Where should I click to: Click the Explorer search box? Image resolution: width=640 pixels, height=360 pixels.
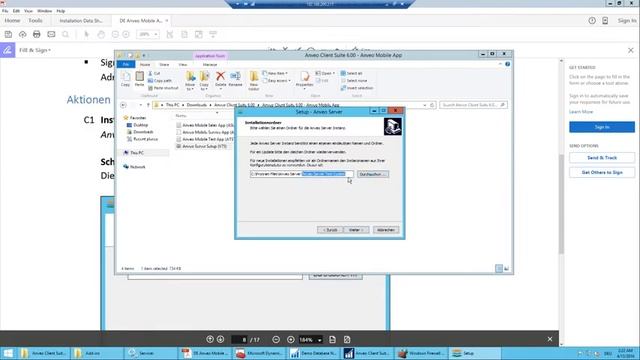click(473, 105)
